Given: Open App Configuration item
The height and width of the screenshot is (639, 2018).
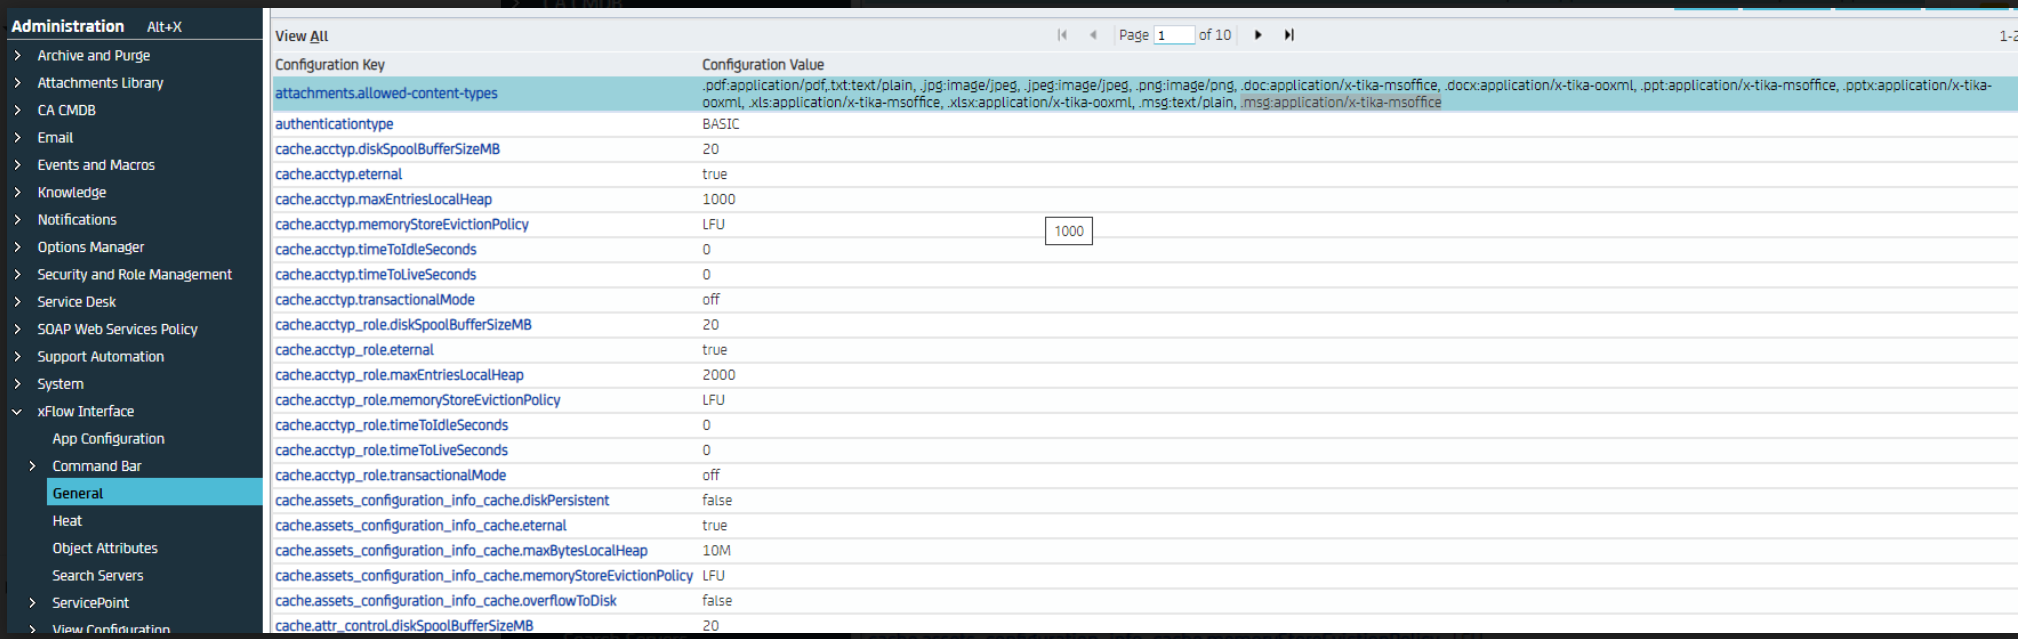Looking at the screenshot, I should (108, 439).
